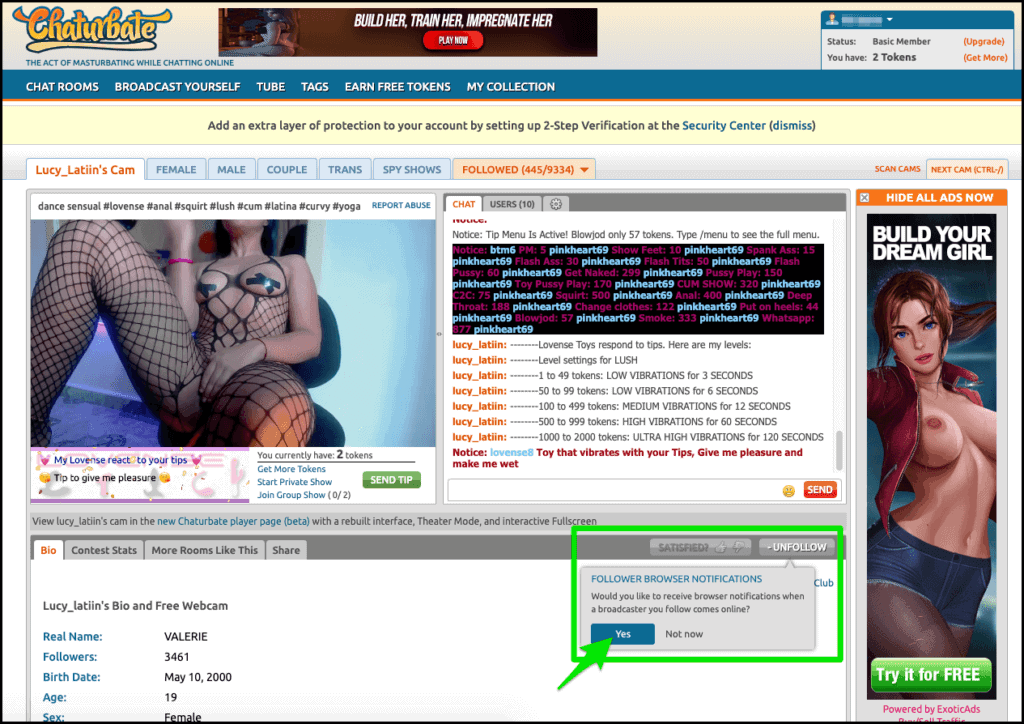Dismiss the 2-Step Verification notice
This screenshot has height=724, width=1024.
point(792,125)
